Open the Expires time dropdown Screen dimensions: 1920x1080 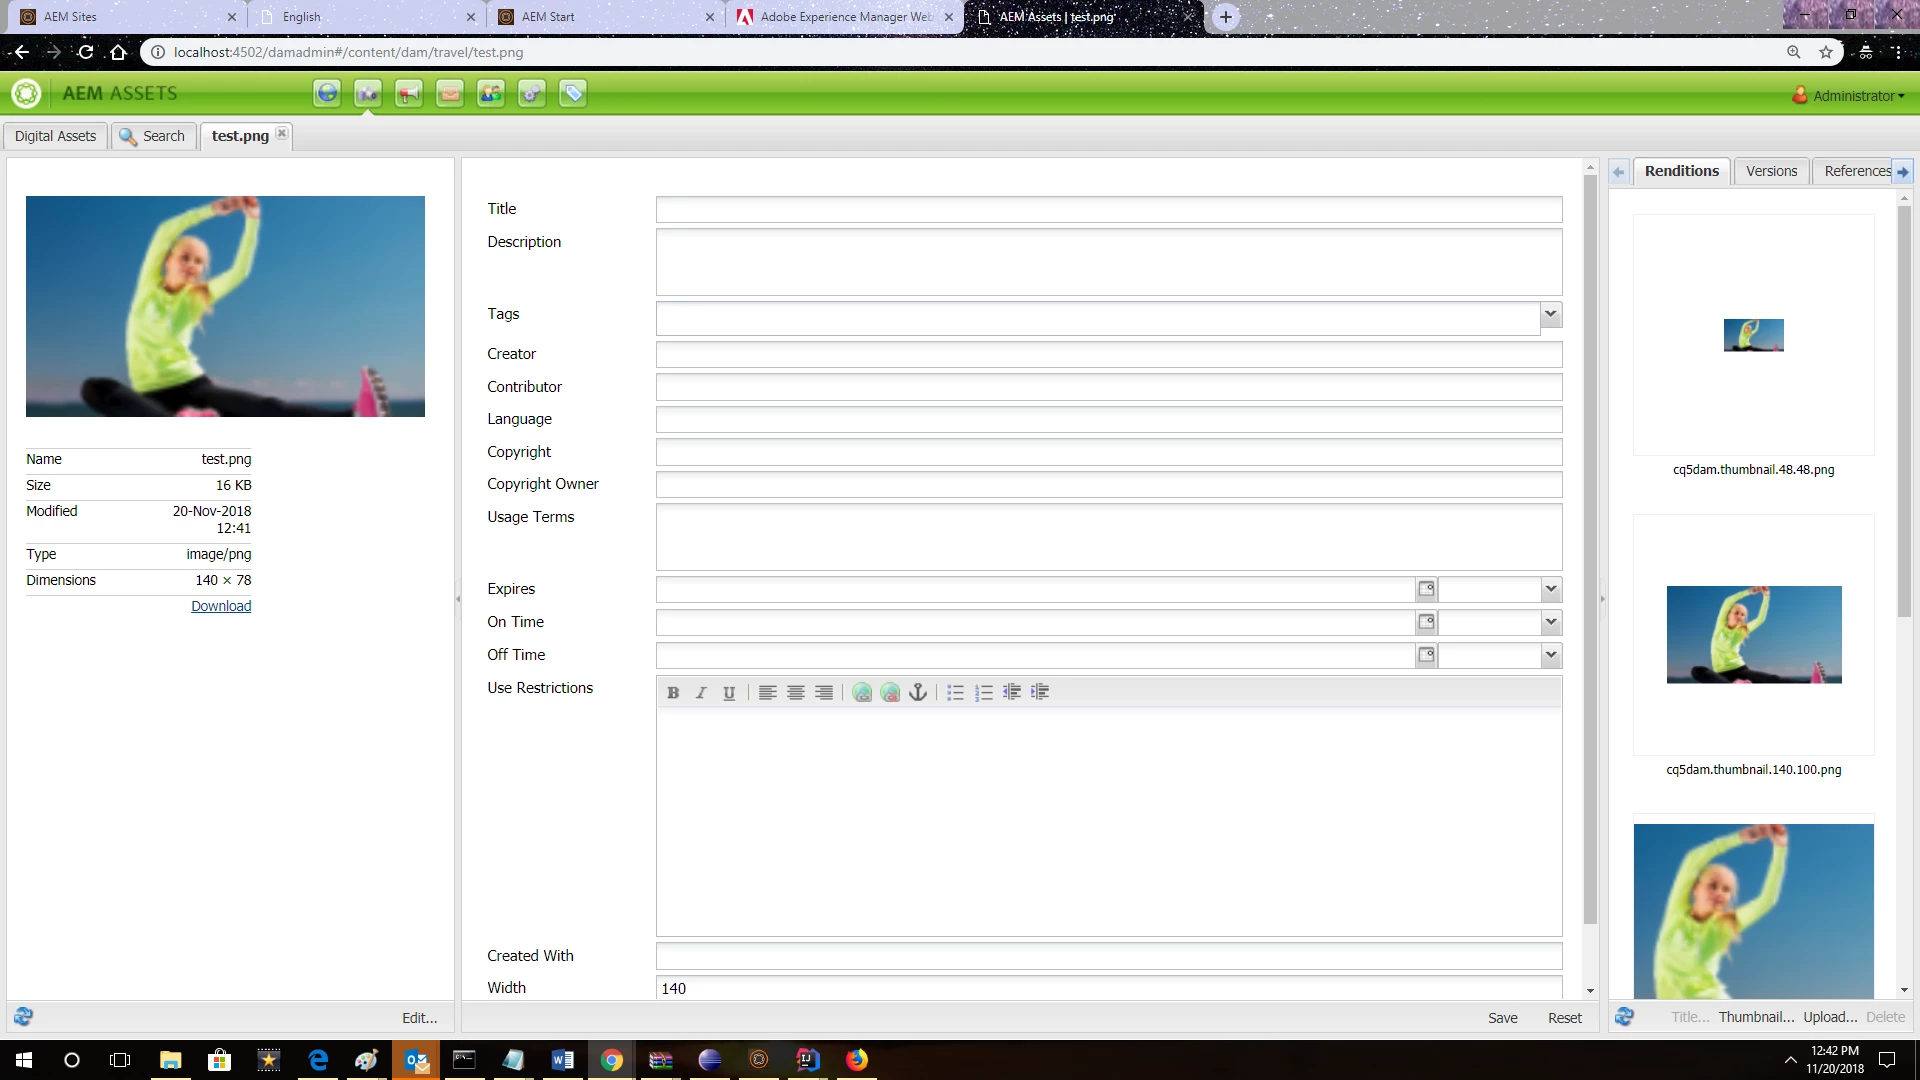pos(1550,589)
